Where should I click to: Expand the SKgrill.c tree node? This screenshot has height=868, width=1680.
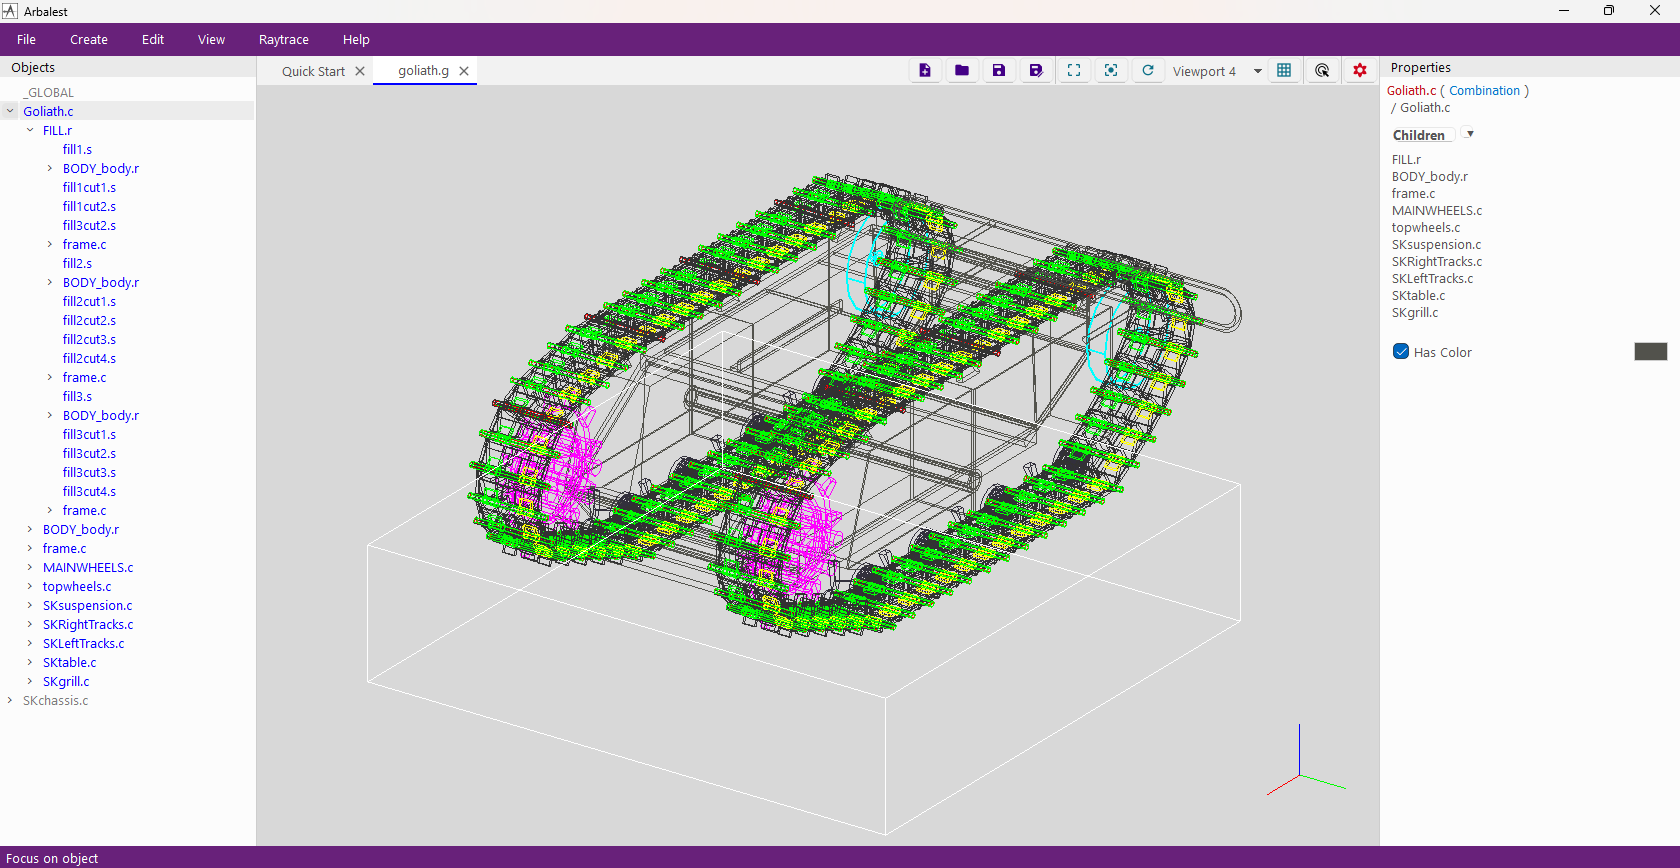tap(30, 681)
